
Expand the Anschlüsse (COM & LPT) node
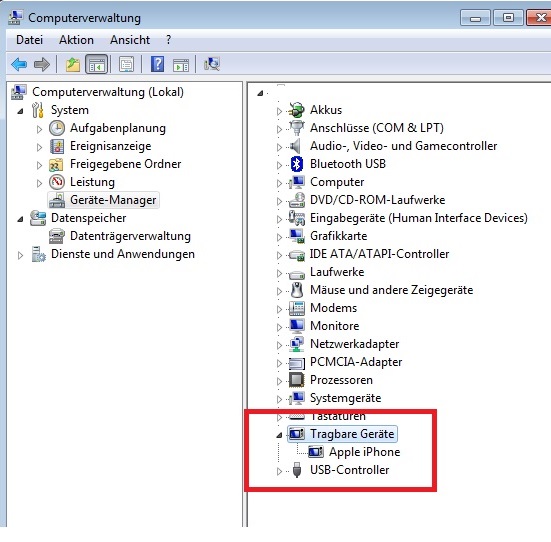coord(279,129)
